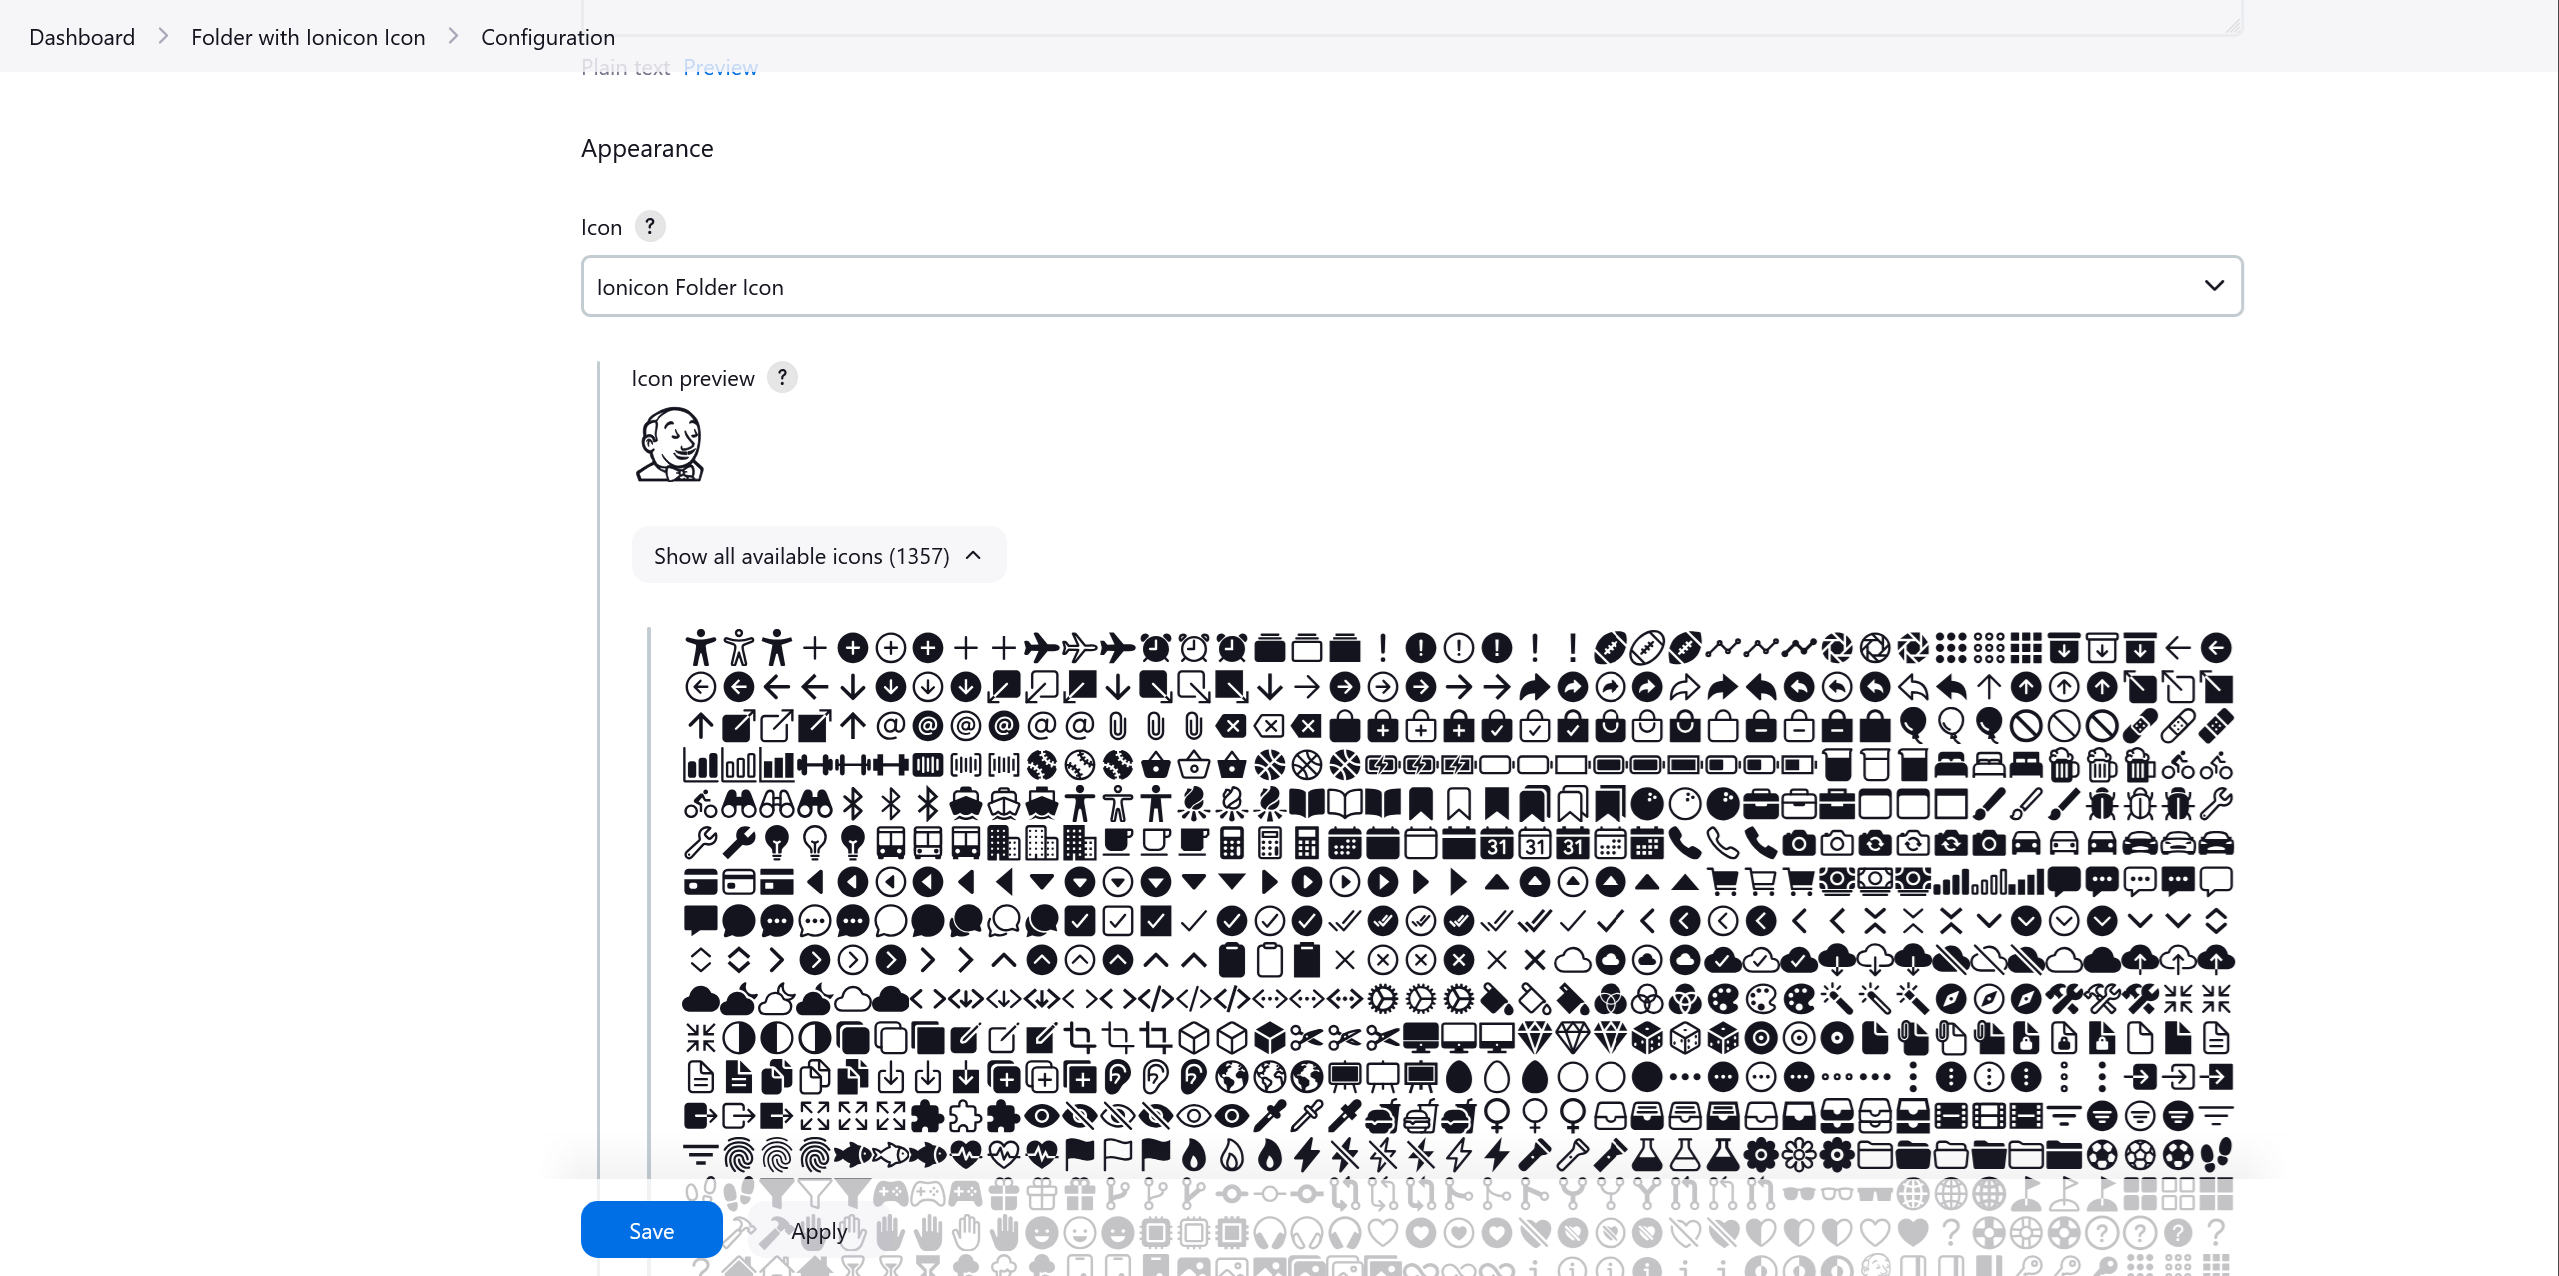Toggle the Appearance section visibility
This screenshot has width=2559, height=1276.
(x=646, y=147)
